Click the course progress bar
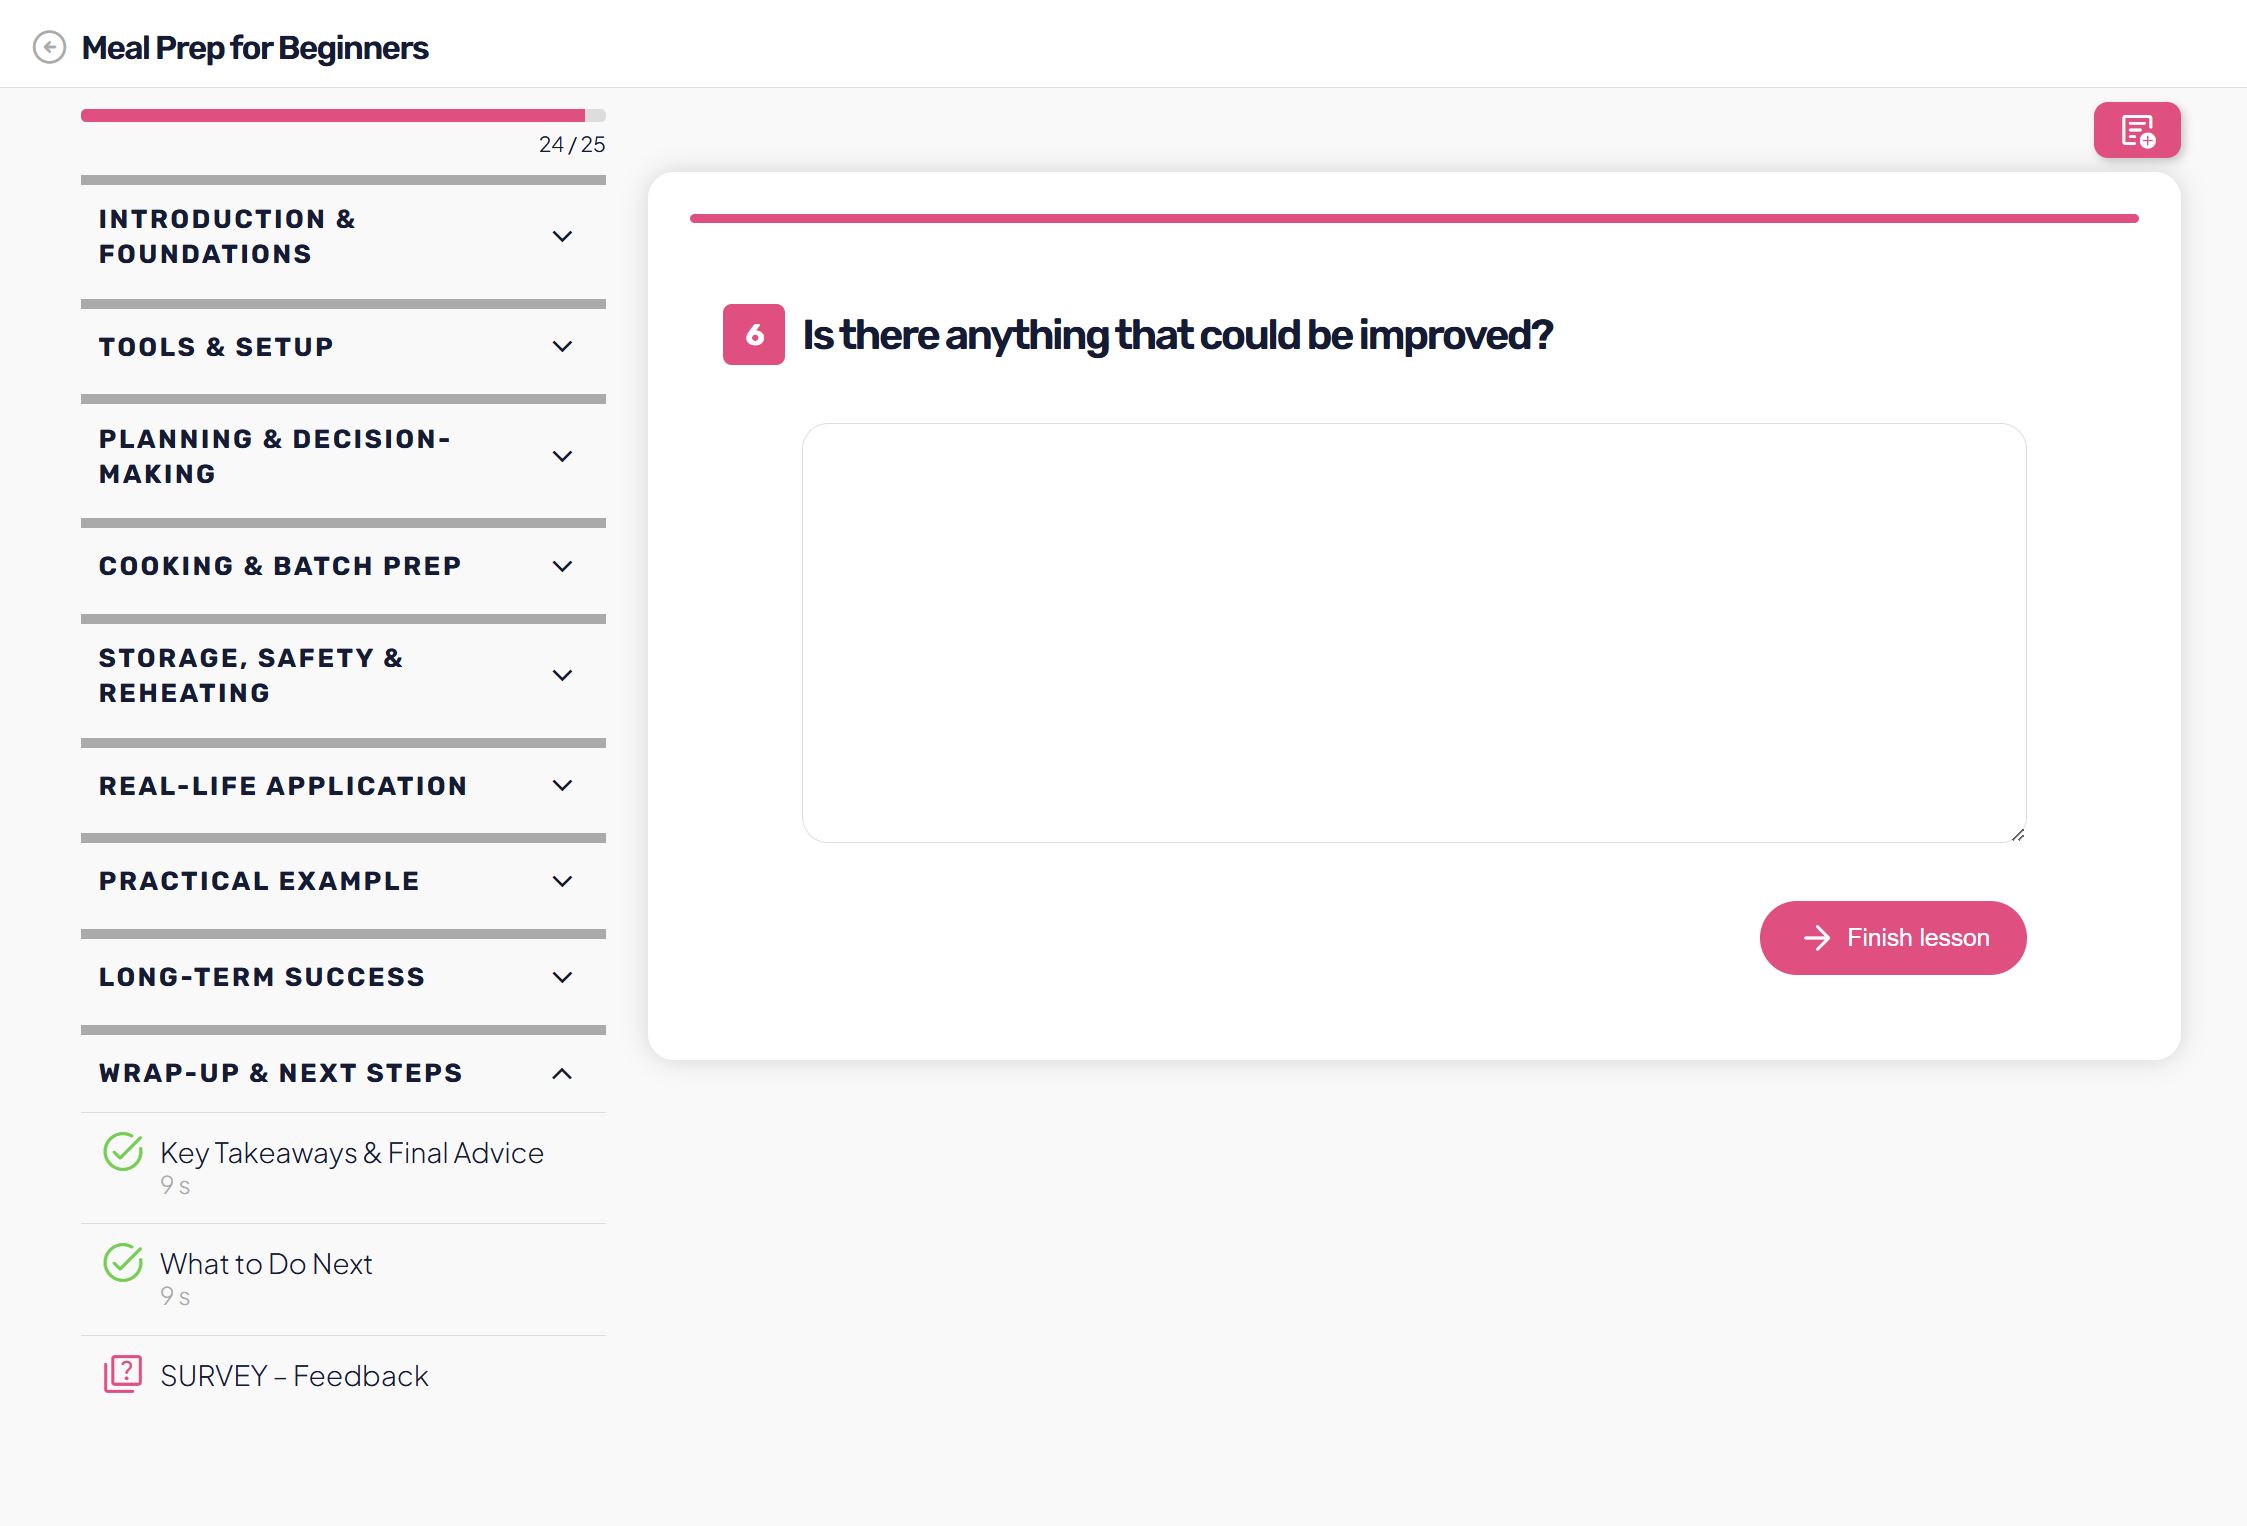Image resolution: width=2247 pixels, height=1526 pixels. click(342, 116)
